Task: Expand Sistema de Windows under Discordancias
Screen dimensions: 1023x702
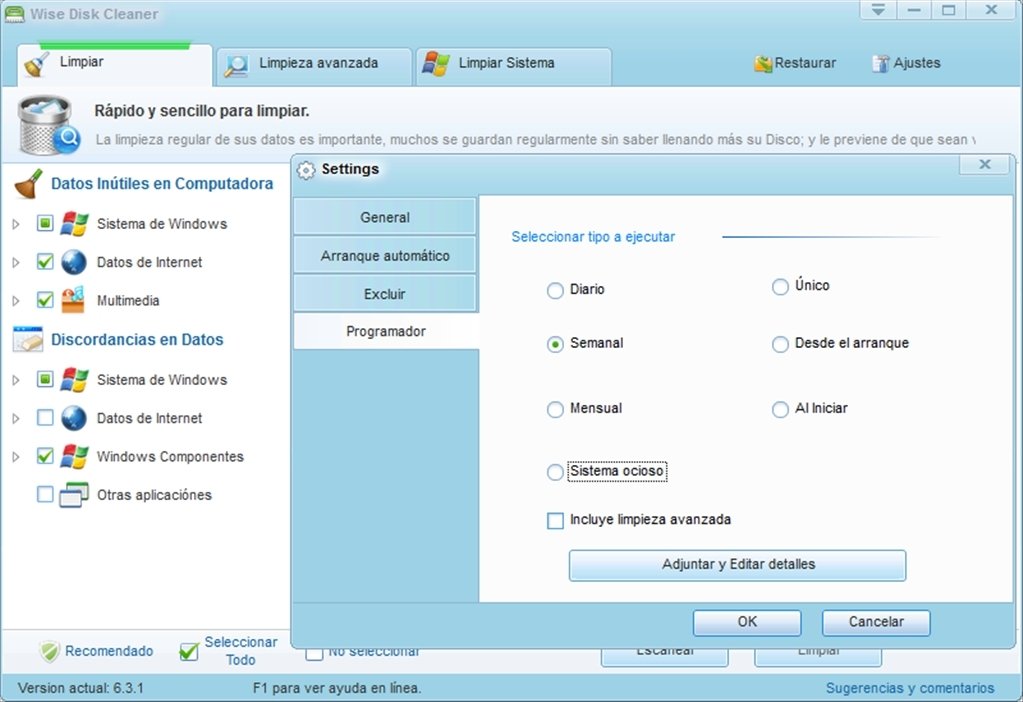Action: pyautogui.click(x=16, y=380)
